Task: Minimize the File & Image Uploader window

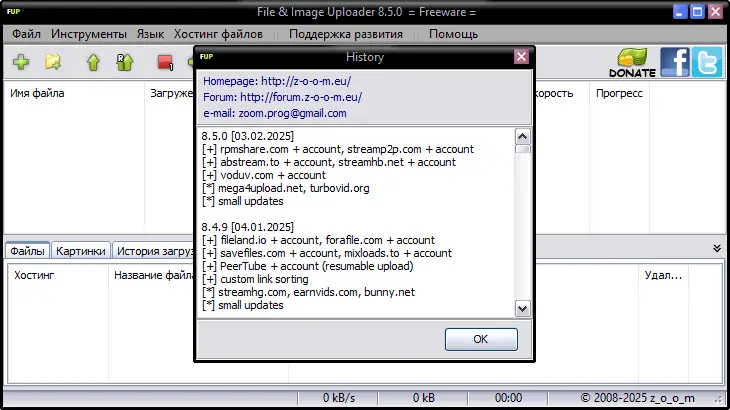Action: pos(680,12)
